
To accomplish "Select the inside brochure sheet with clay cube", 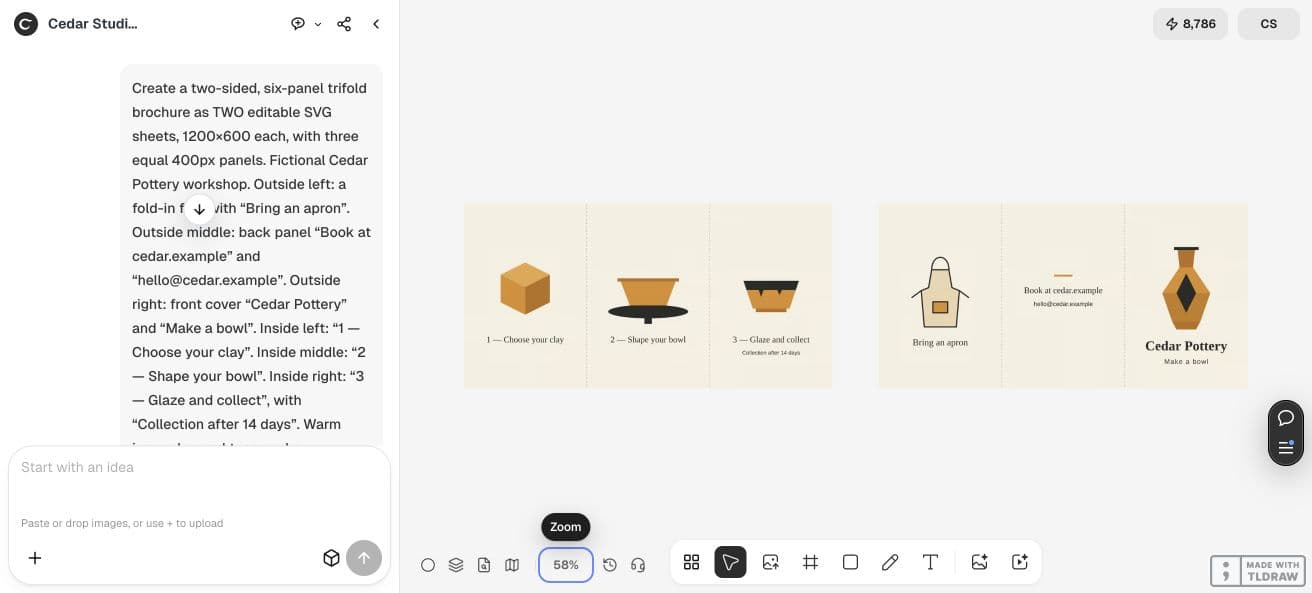I will click(648, 296).
